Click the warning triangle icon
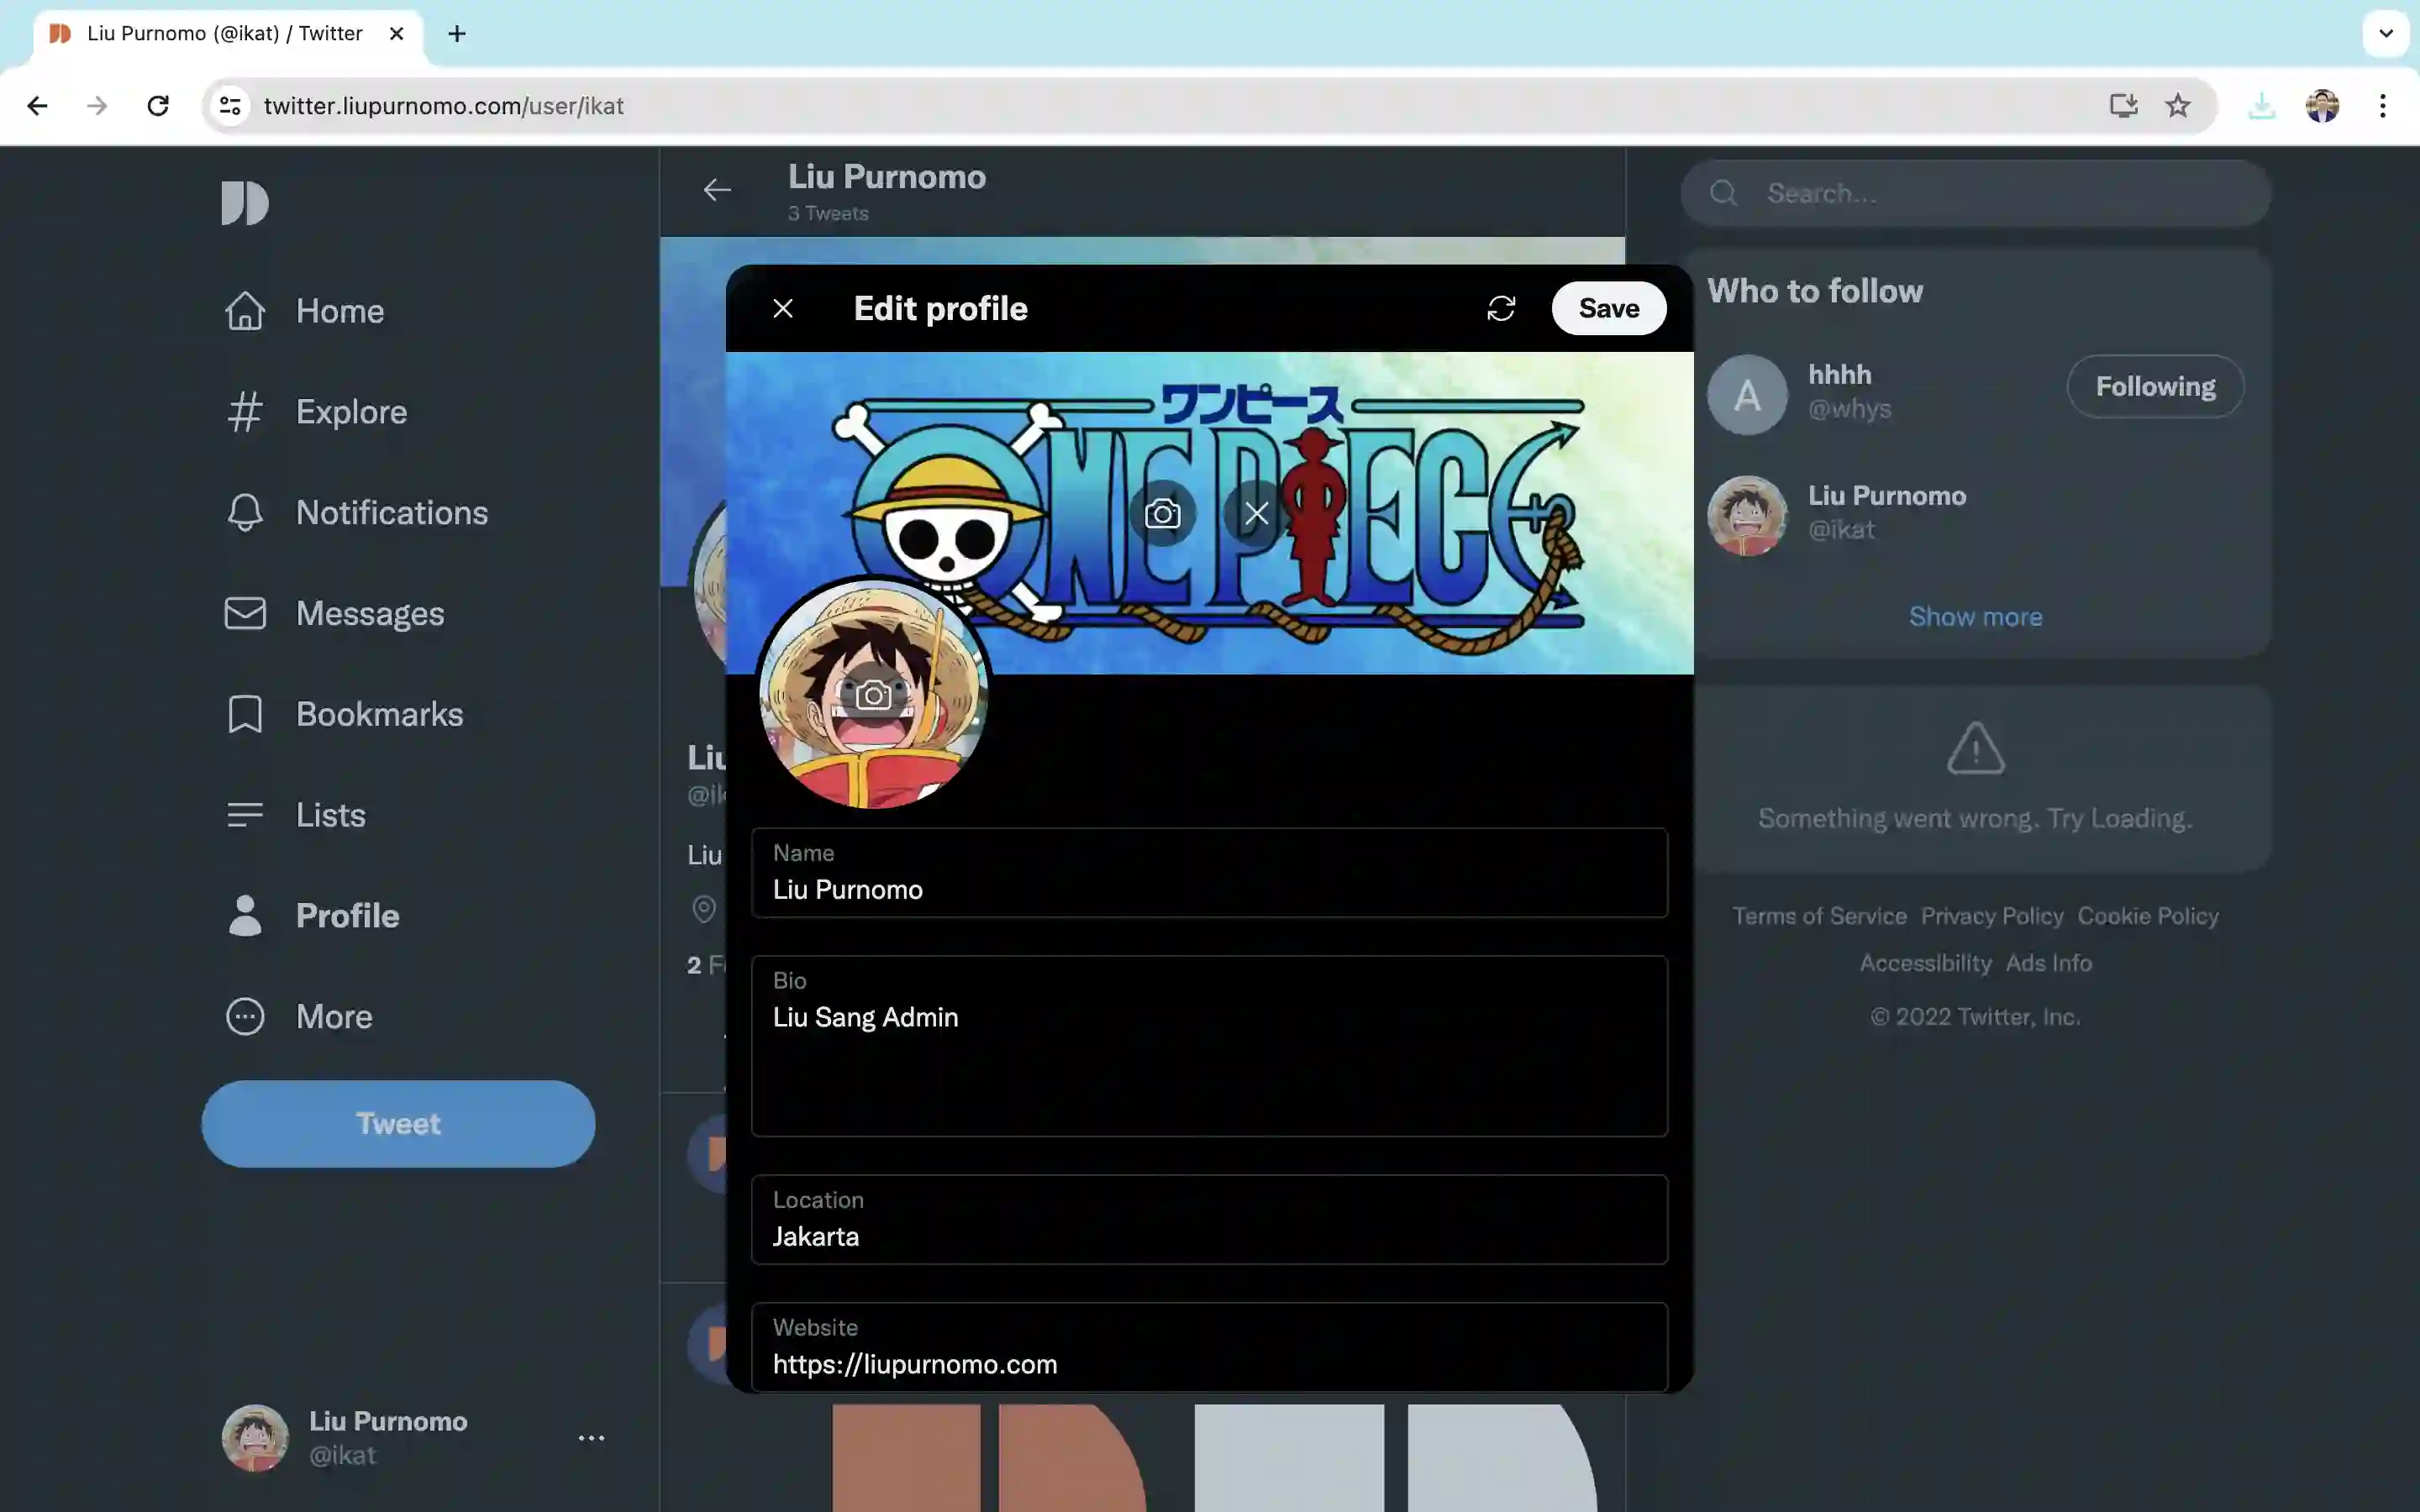2420x1512 pixels. 1975,748
